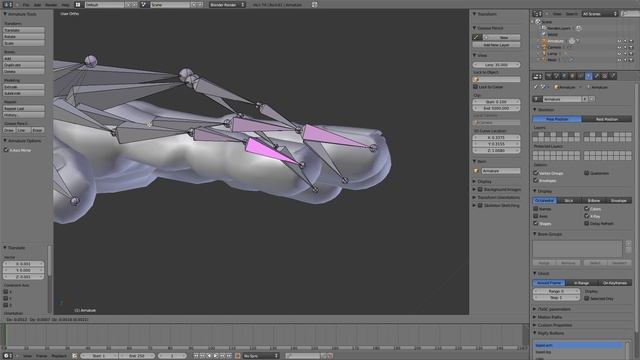The width and height of the screenshot is (640, 360).
Task: Click the properties editor-type icon
Action: (x=537, y=76)
